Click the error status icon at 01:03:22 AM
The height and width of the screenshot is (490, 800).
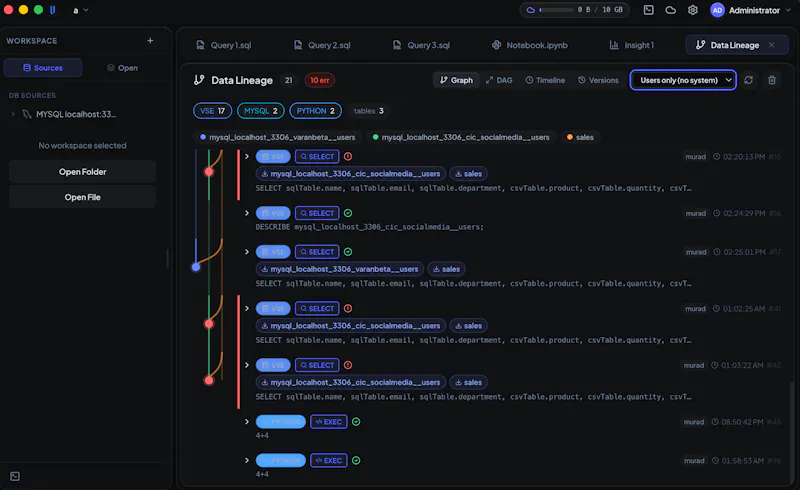348,365
